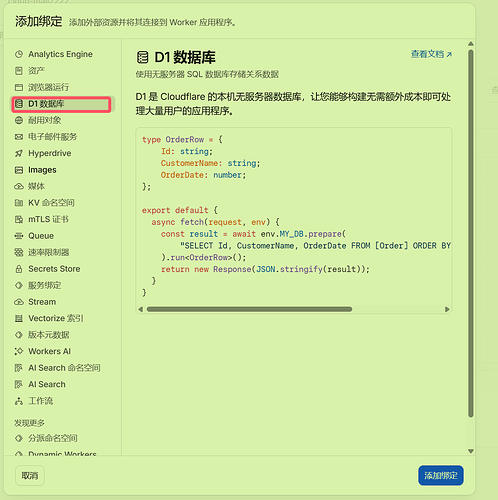The width and height of the screenshot is (498, 500).
Task: Choose 媒体 binding option
Action: [x=63, y=186]
